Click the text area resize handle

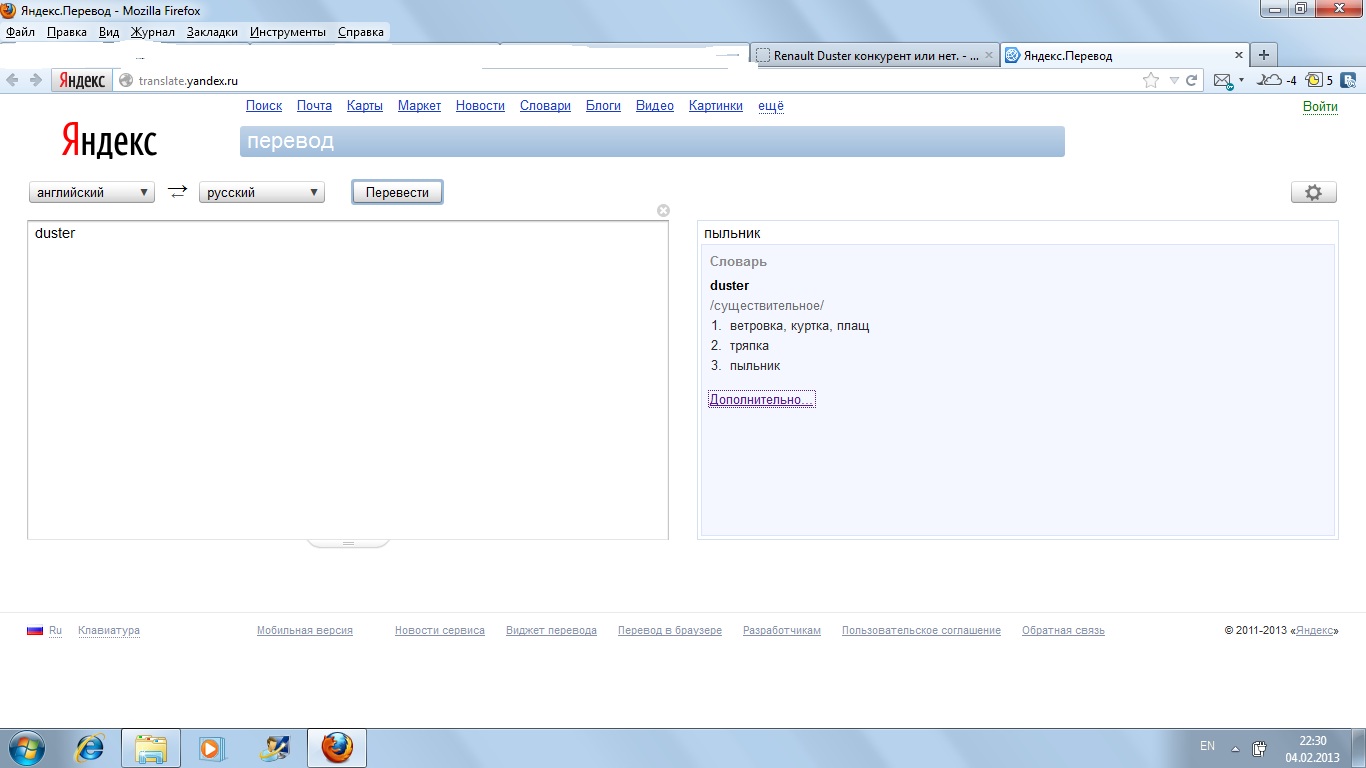(x=348, y=543)
